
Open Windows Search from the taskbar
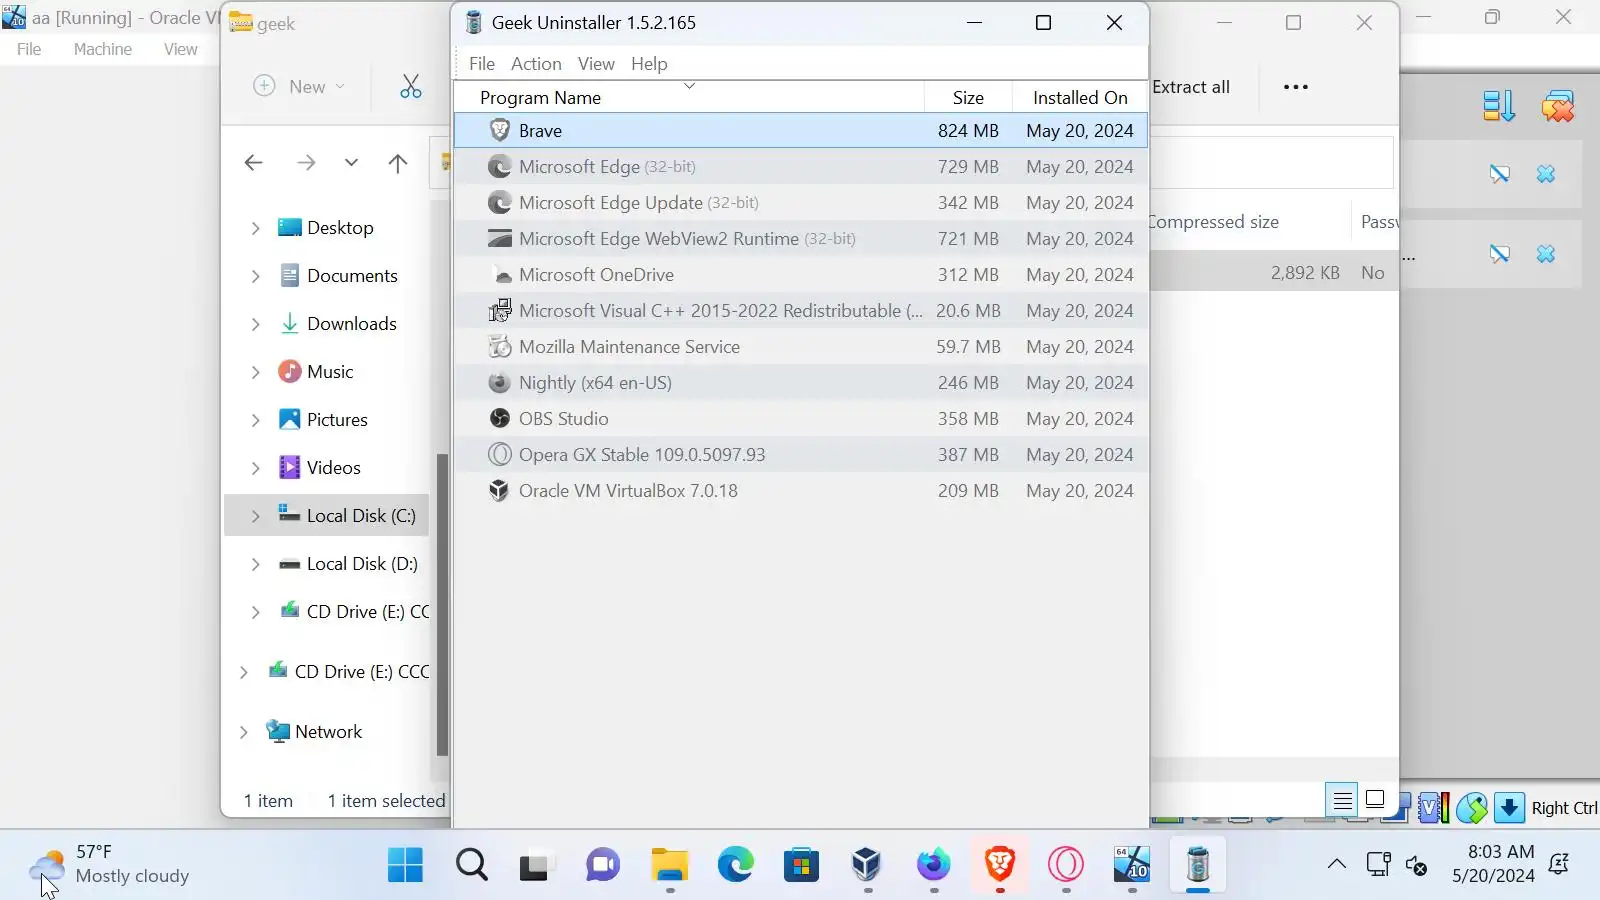(471, 865)
